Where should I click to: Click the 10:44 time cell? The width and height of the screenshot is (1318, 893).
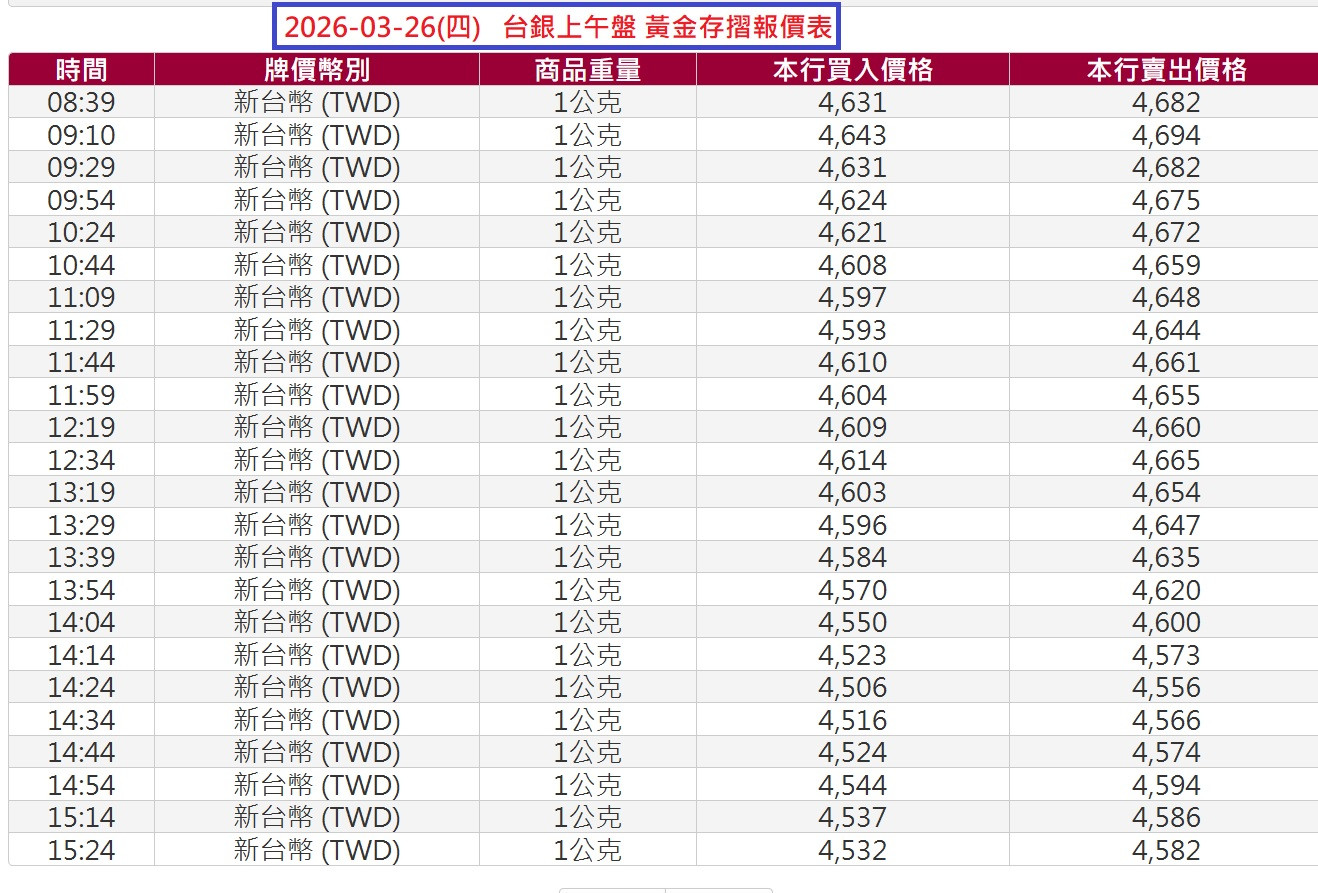[81, 265]
